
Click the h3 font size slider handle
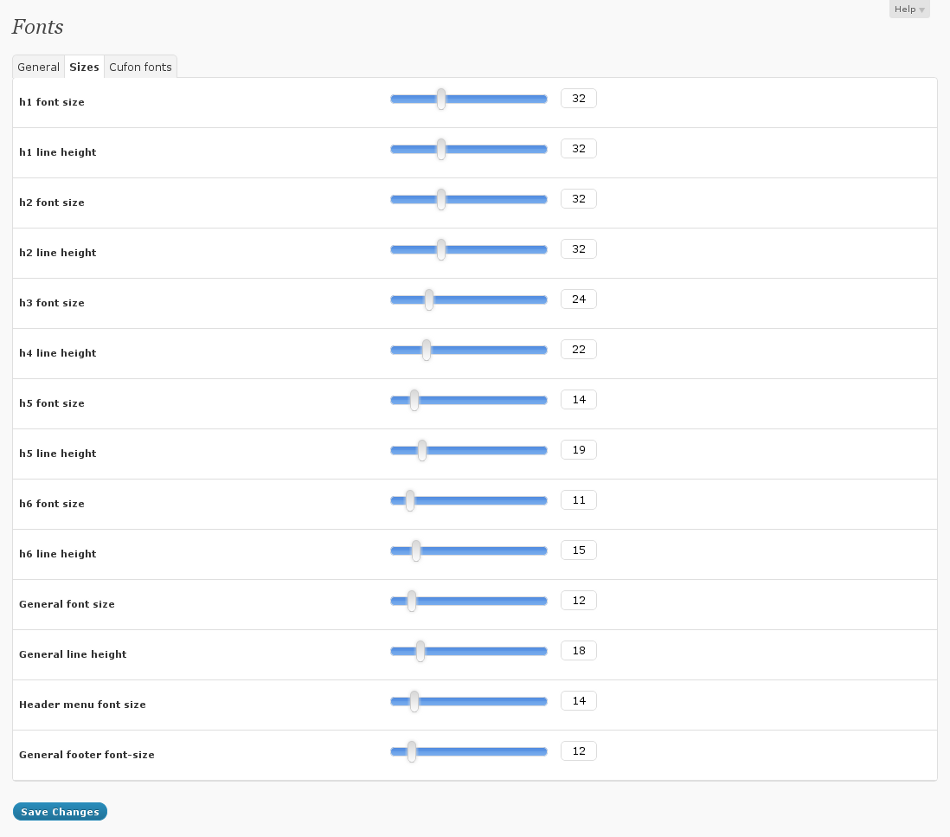coord(429,299)
